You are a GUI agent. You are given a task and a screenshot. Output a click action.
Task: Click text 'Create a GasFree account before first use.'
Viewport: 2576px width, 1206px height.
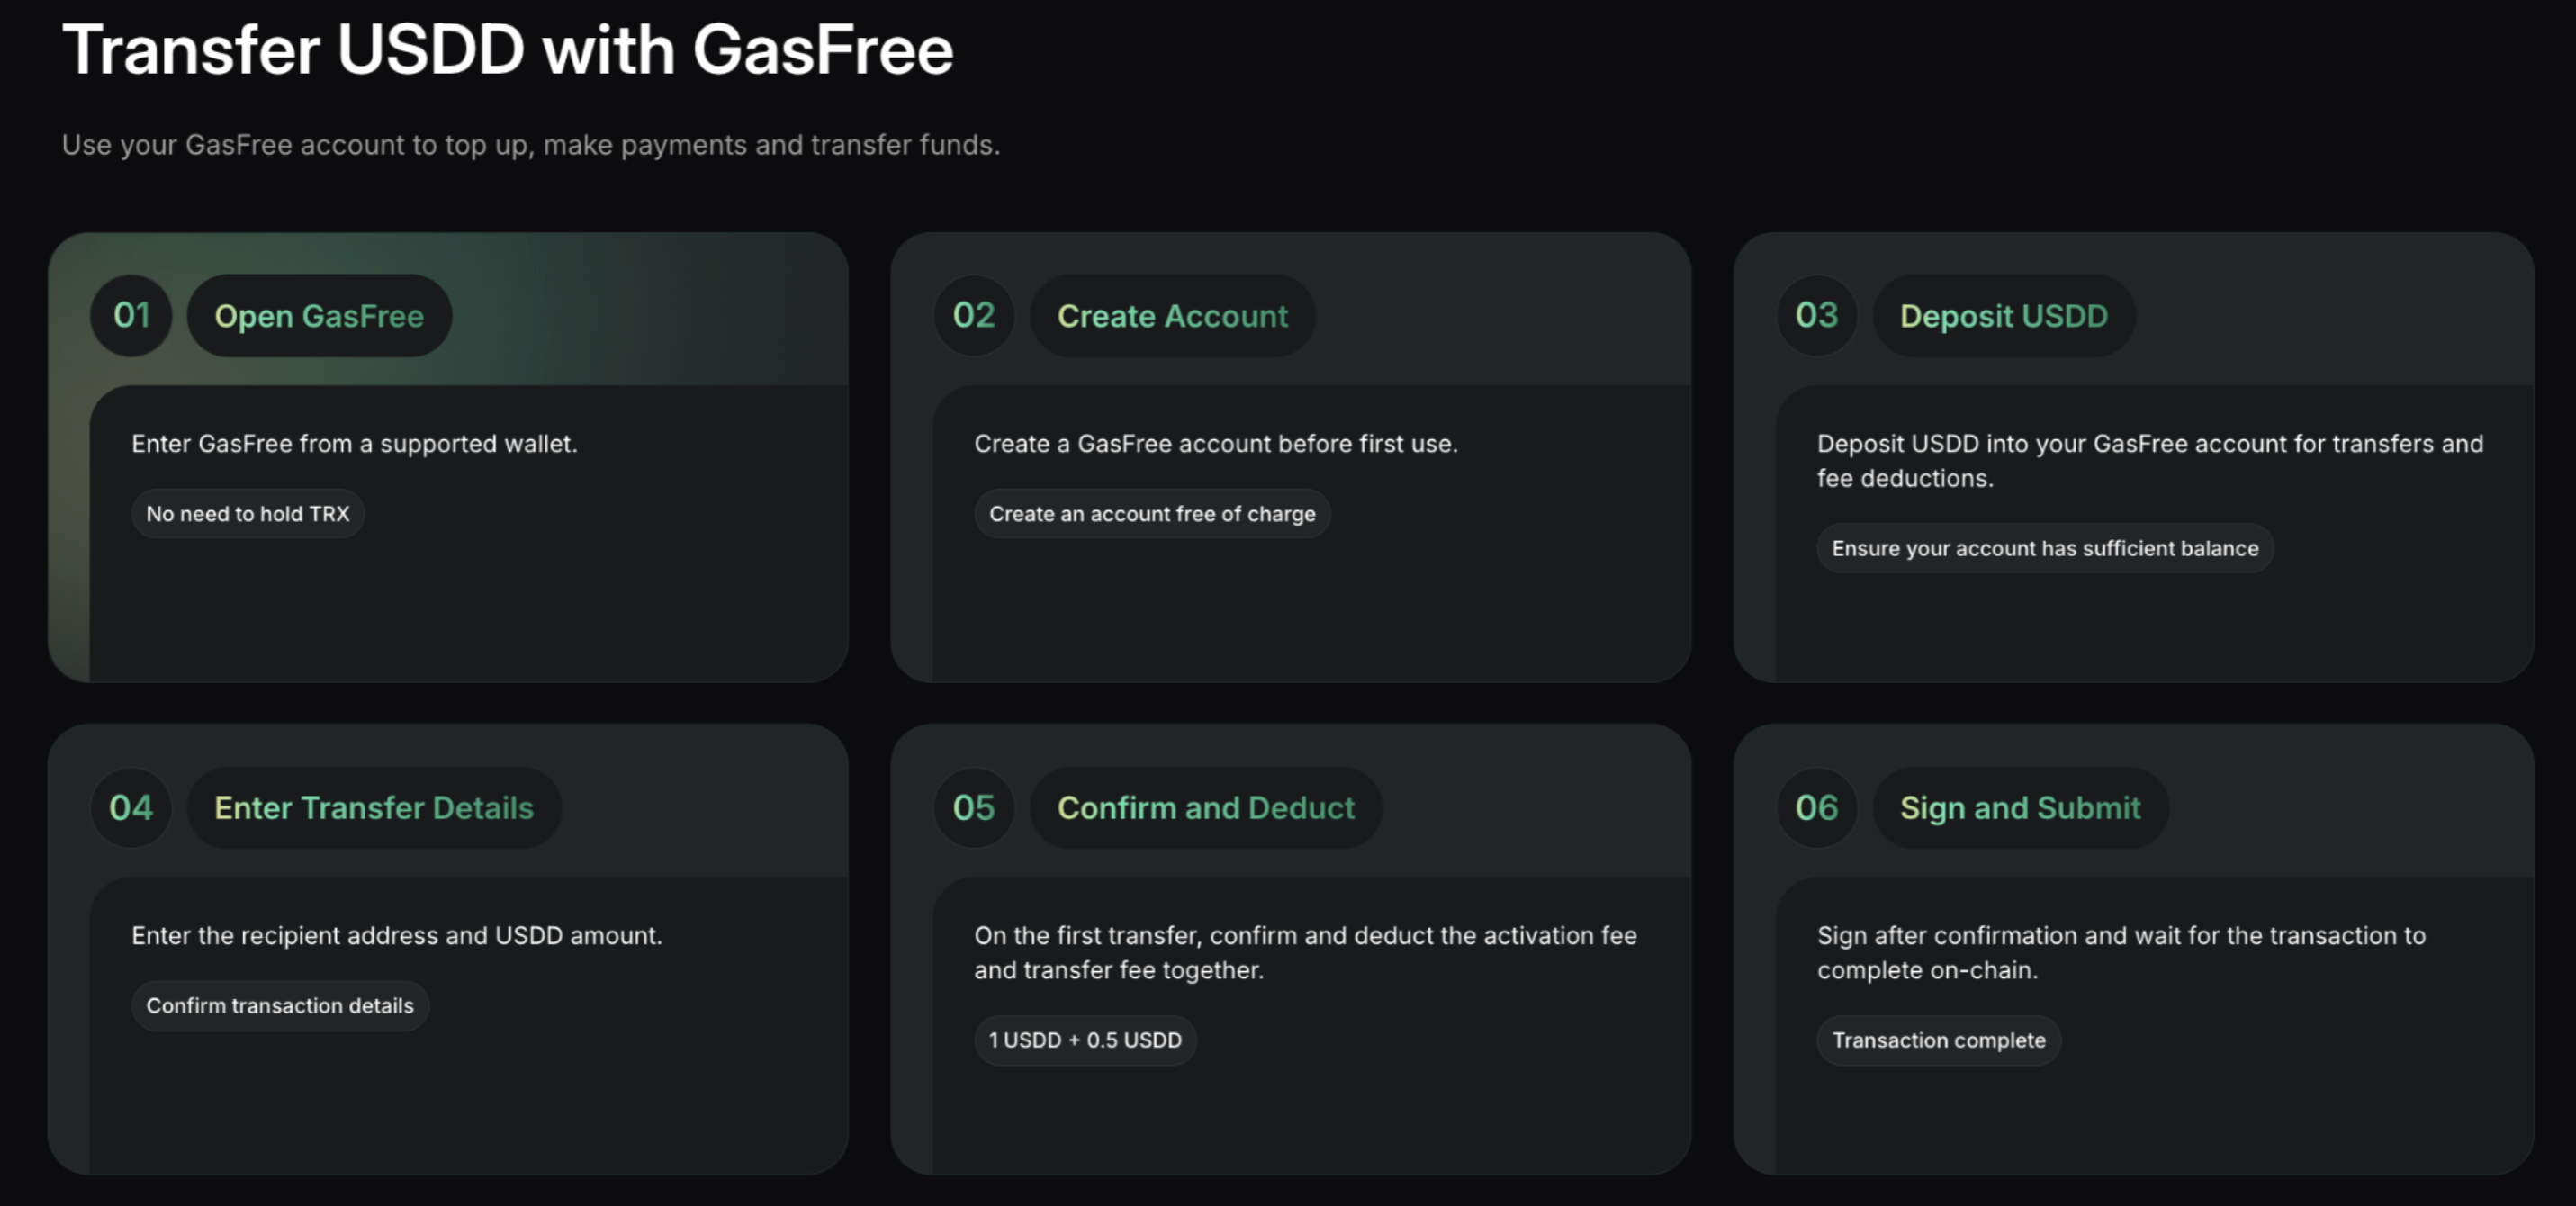(x=1216, y=444)
